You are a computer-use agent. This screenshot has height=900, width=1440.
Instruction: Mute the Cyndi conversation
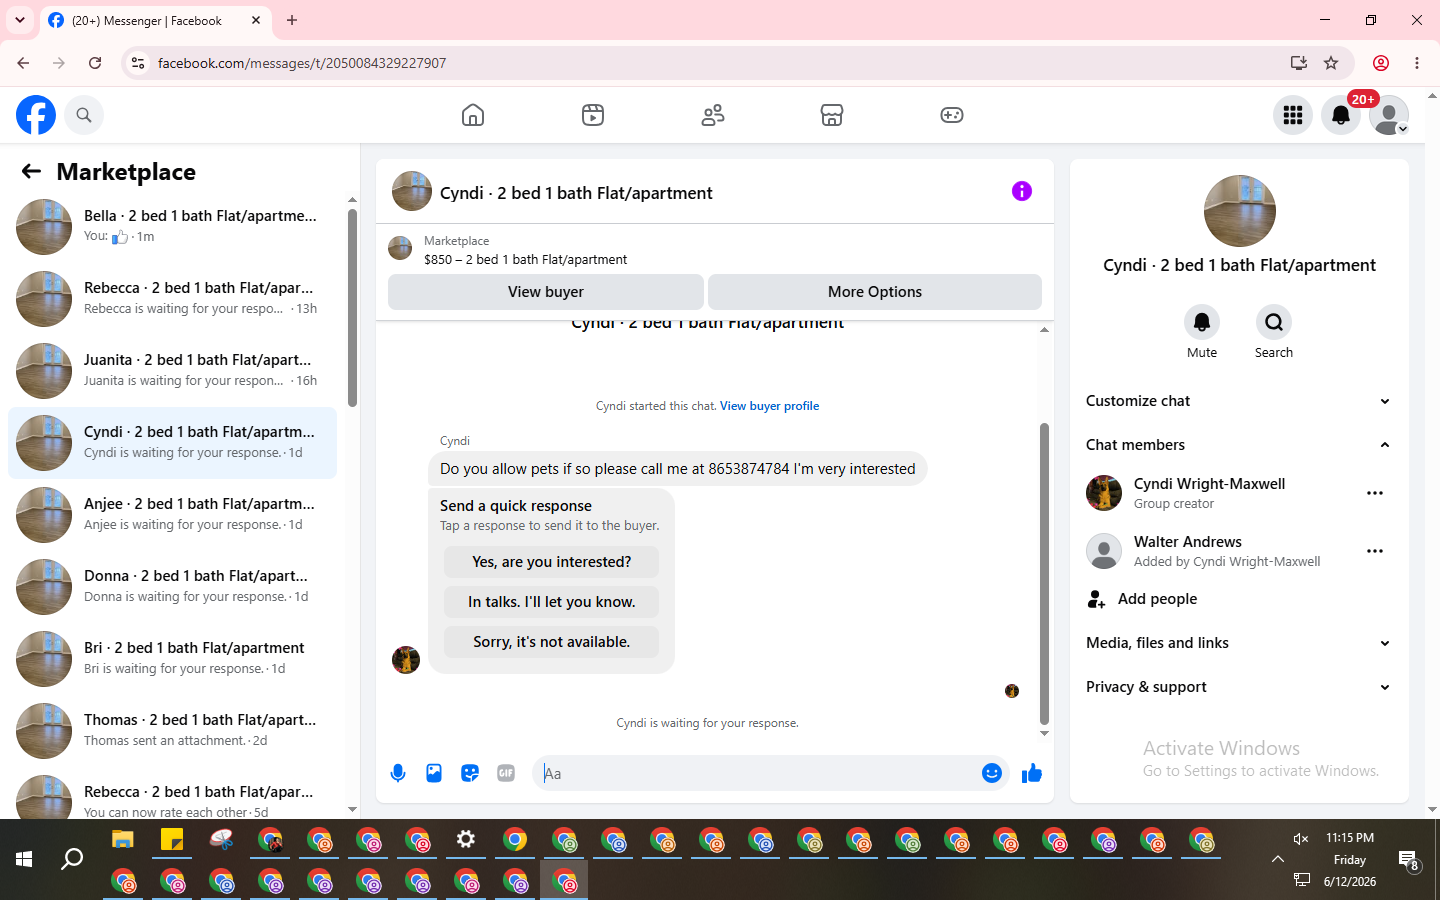point(1202,322)
